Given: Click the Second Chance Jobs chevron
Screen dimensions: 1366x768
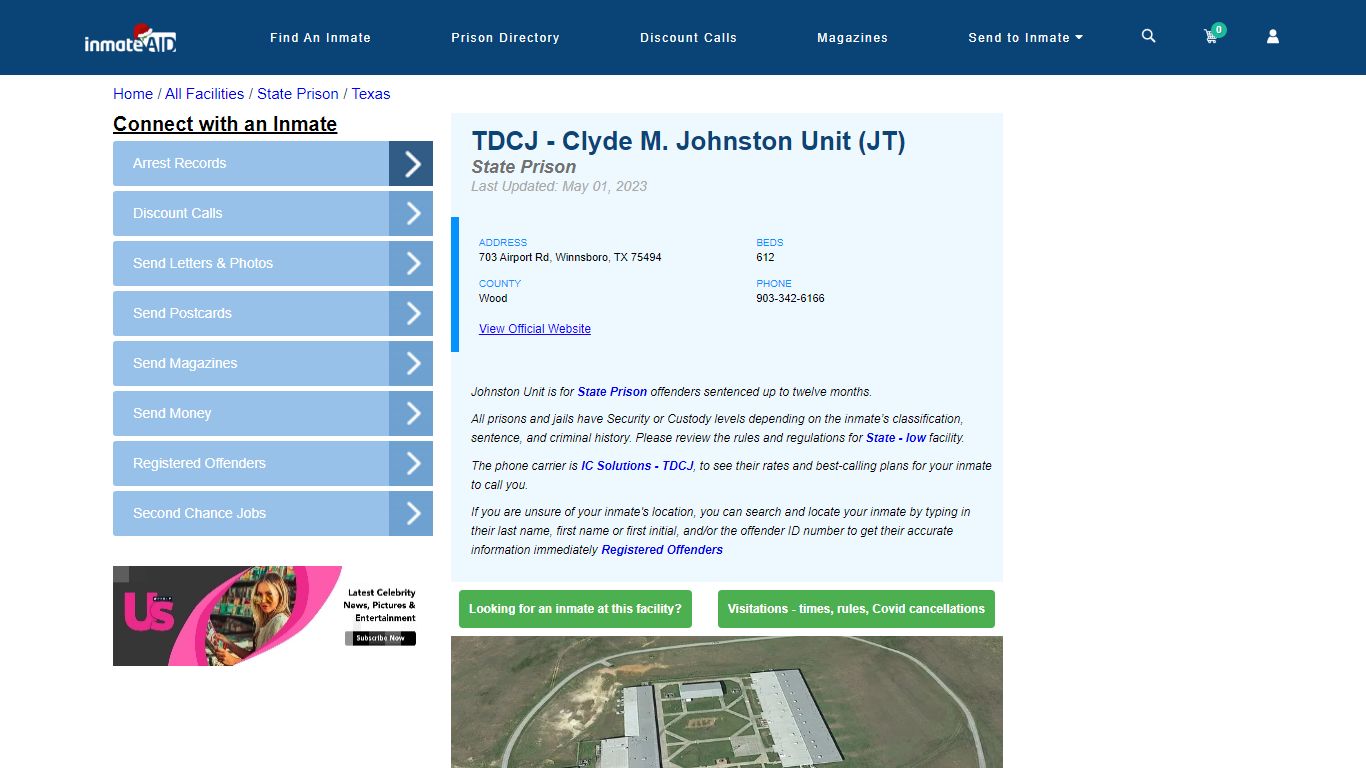Looking at the screenshot, I should [x=411, y=513].
